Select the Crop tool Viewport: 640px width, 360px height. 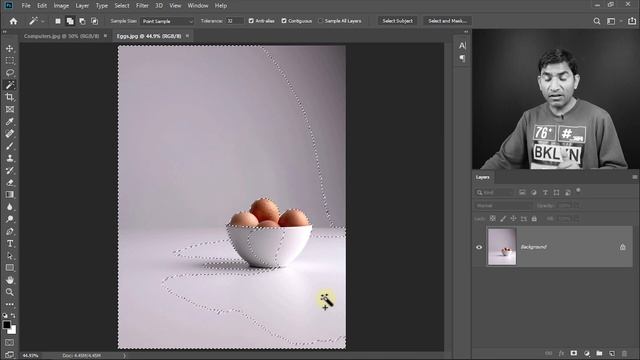point(10,97)
